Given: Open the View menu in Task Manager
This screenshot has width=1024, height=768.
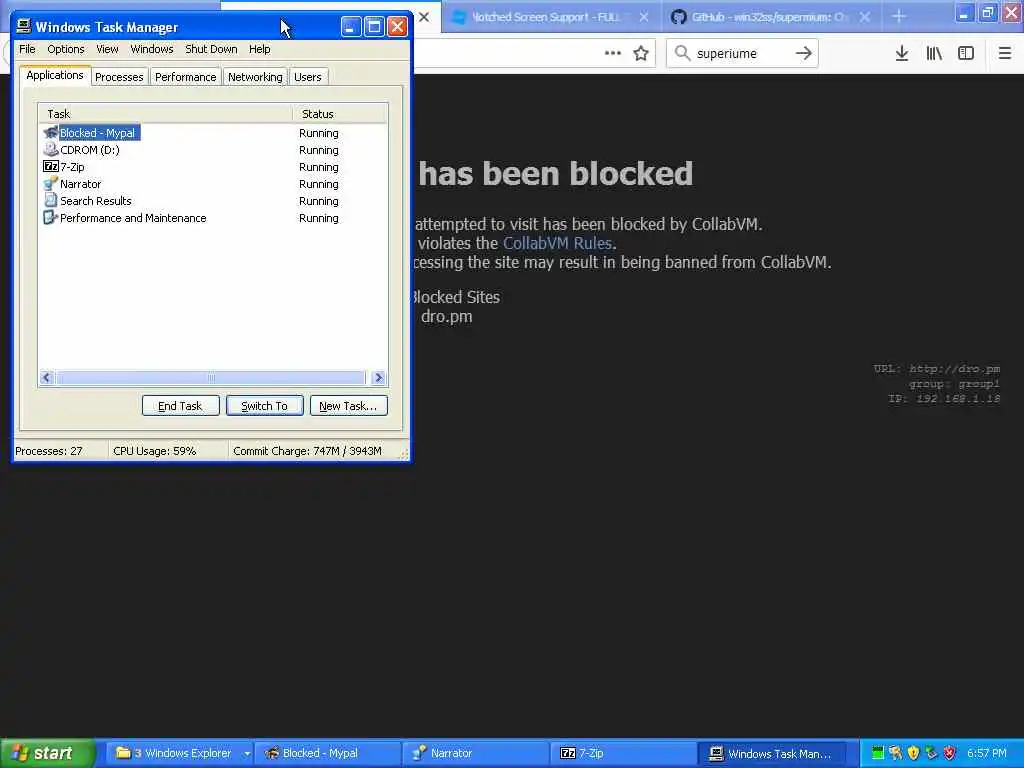Looking at the screenshot, I should click(x=107, y=49).
